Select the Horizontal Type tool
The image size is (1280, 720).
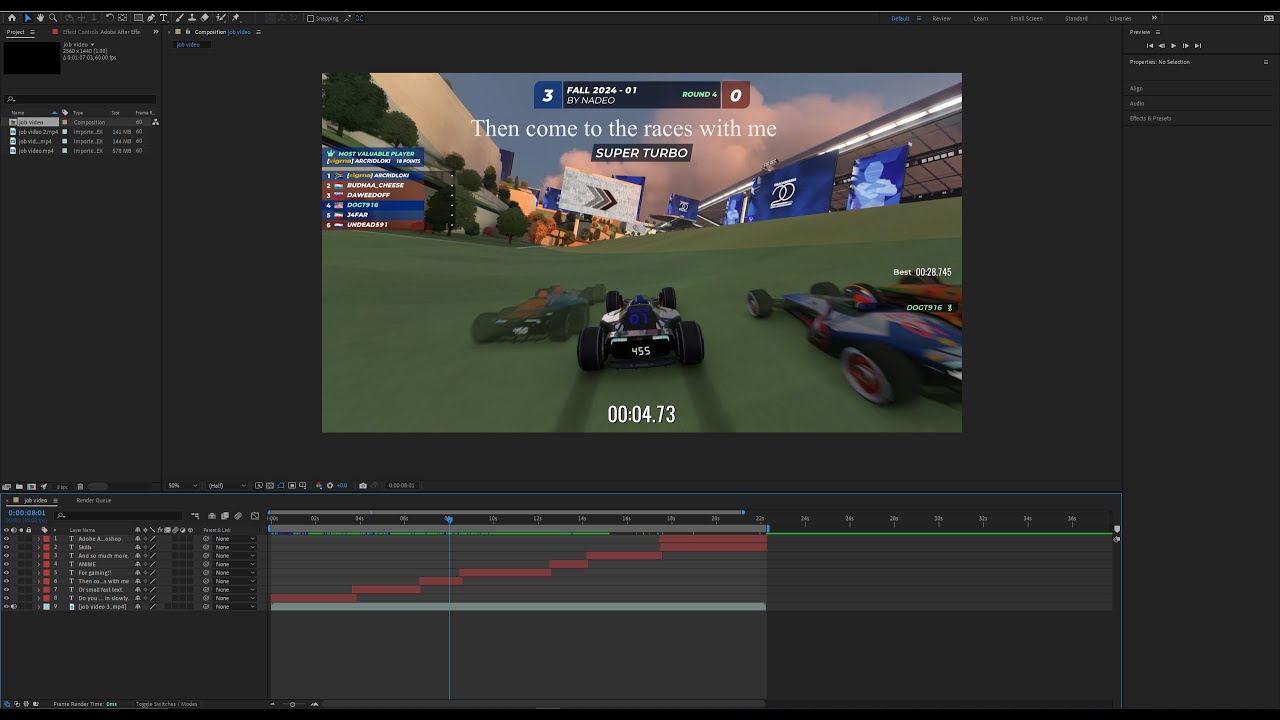(164, 18)
